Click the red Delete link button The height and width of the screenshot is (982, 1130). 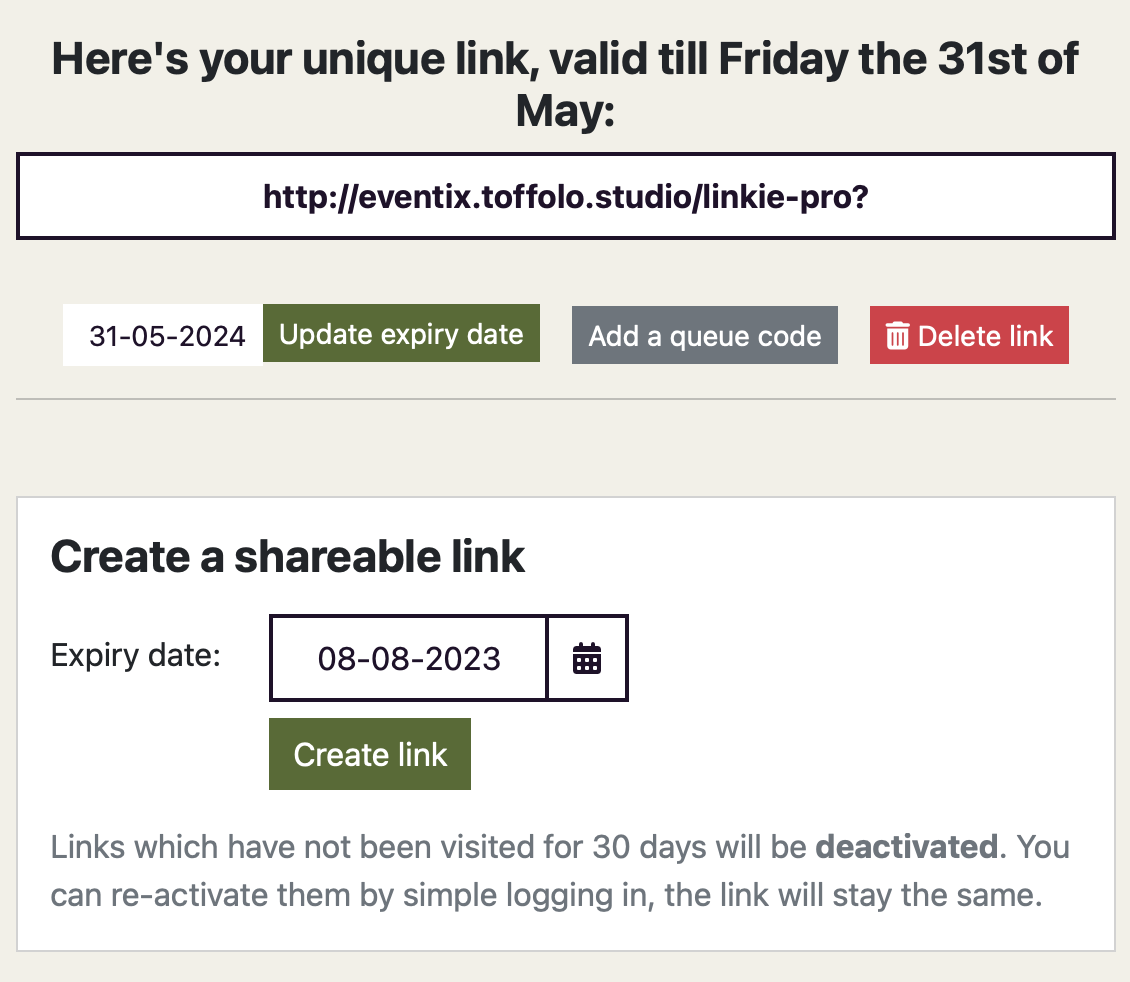click(x=968, y=335)
